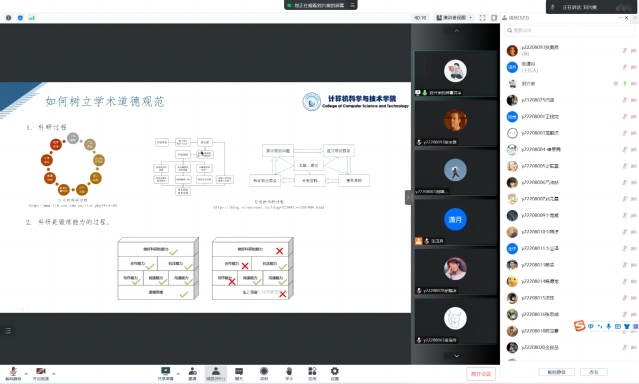Open the more options menu in the members panel
The width and height of the screenshot is (639, 384).
620,18
